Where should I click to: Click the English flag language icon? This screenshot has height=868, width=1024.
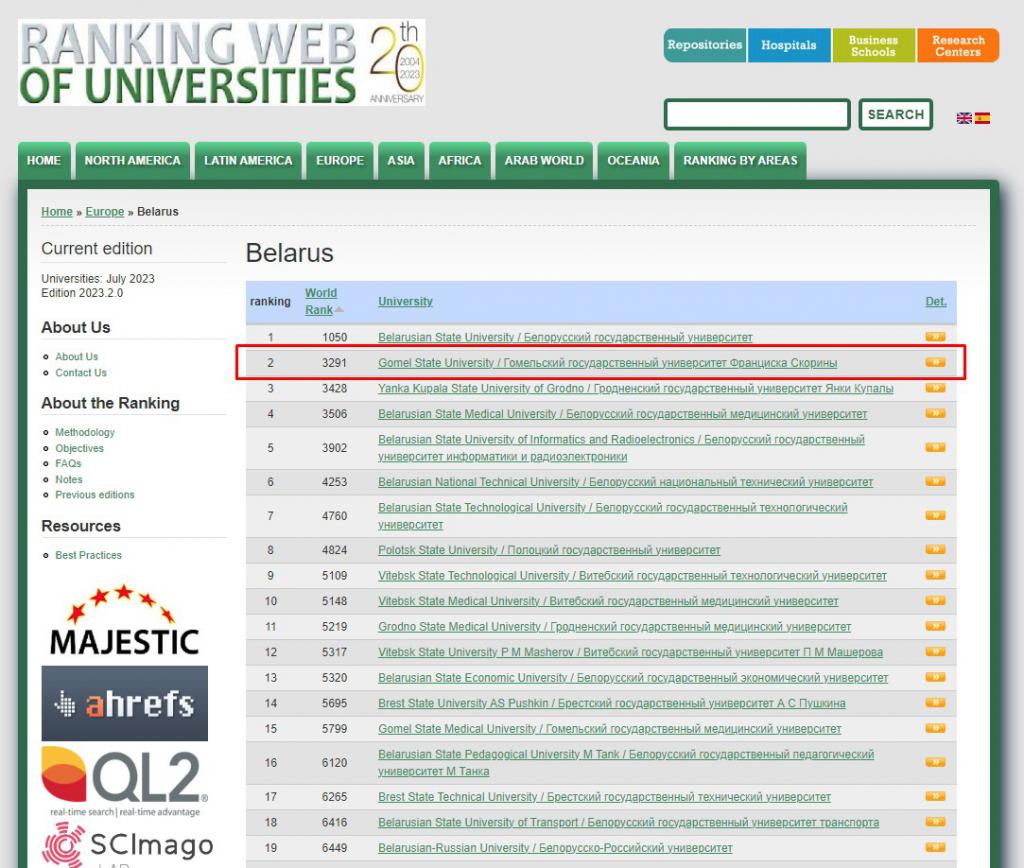point(964,118)
